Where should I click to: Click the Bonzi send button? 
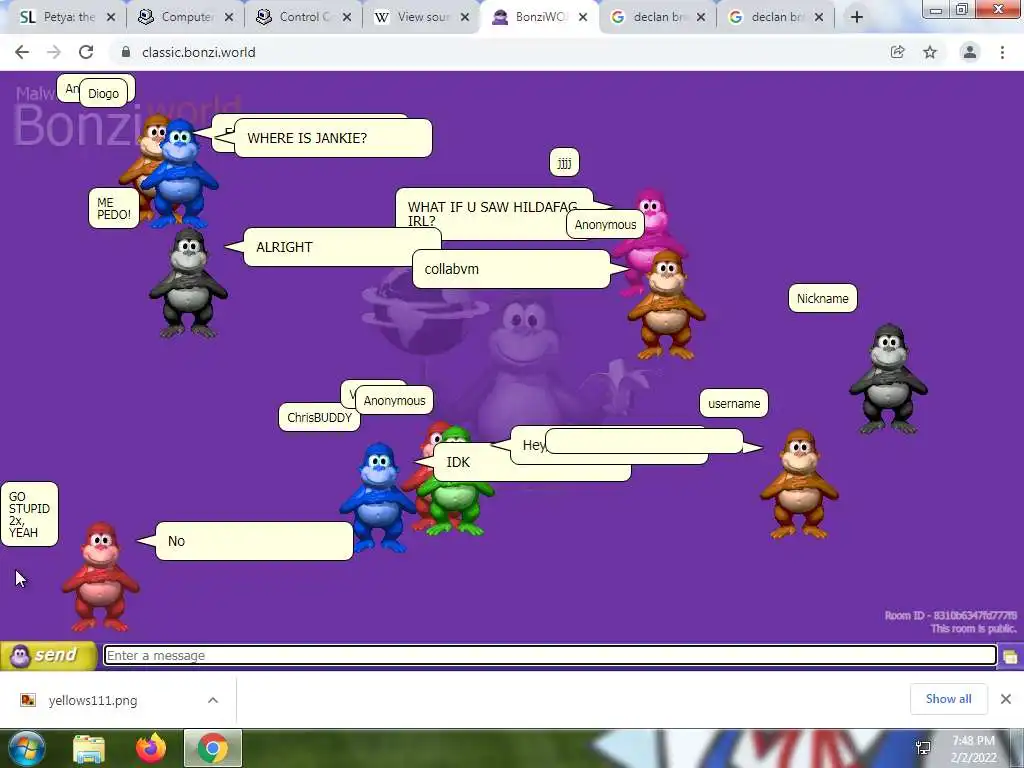point(49,655)
